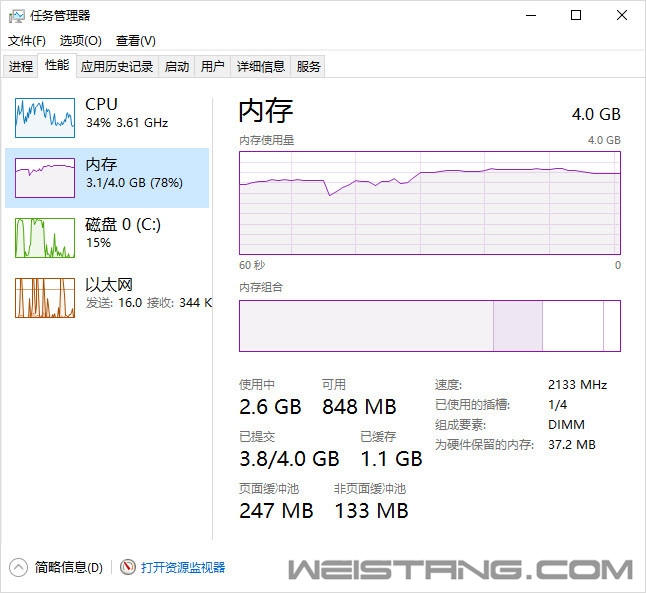This screenshot has height=593, width=646.
Task: Open the 查看(V) menu
Action: (x=136, y=41)
